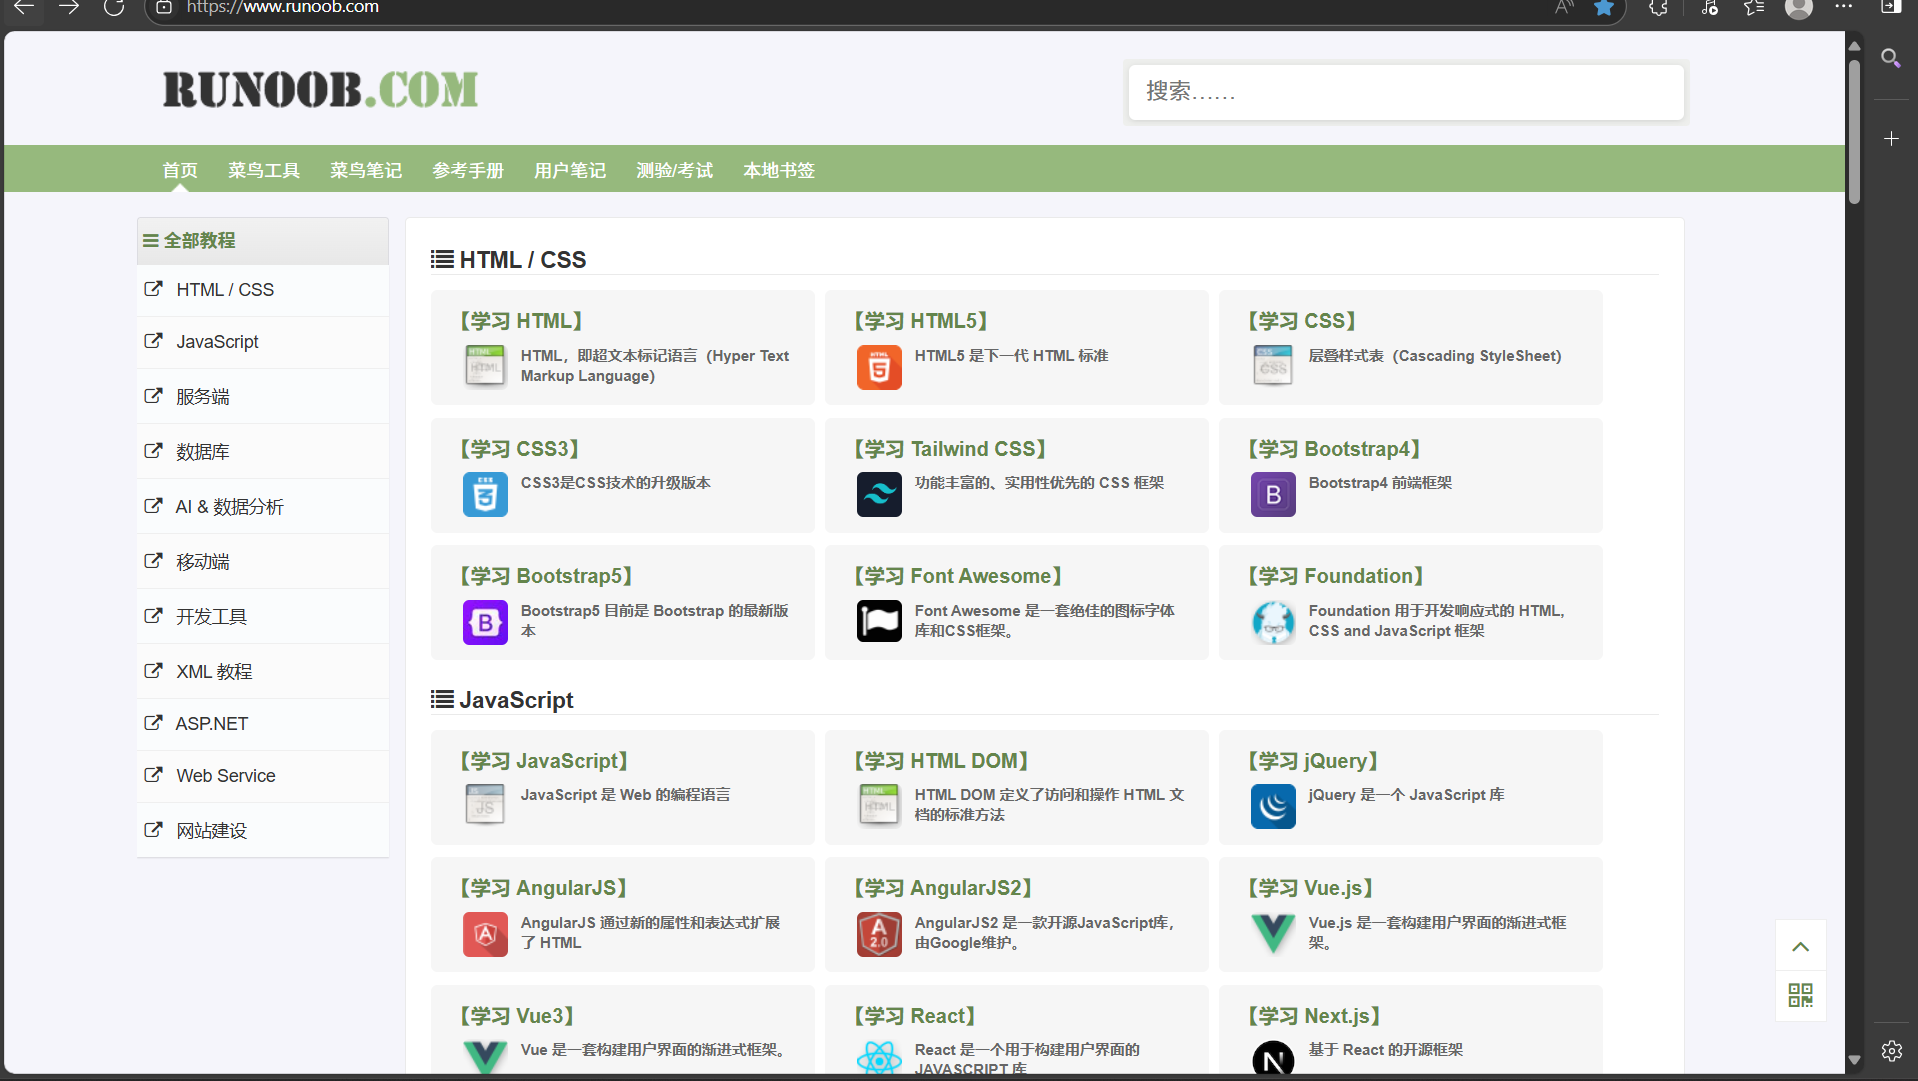Image resolution: width=1918 pixels, height=1081 pixels.
Task: Click the browser sidebar search icon
Action: [1890, 59]
